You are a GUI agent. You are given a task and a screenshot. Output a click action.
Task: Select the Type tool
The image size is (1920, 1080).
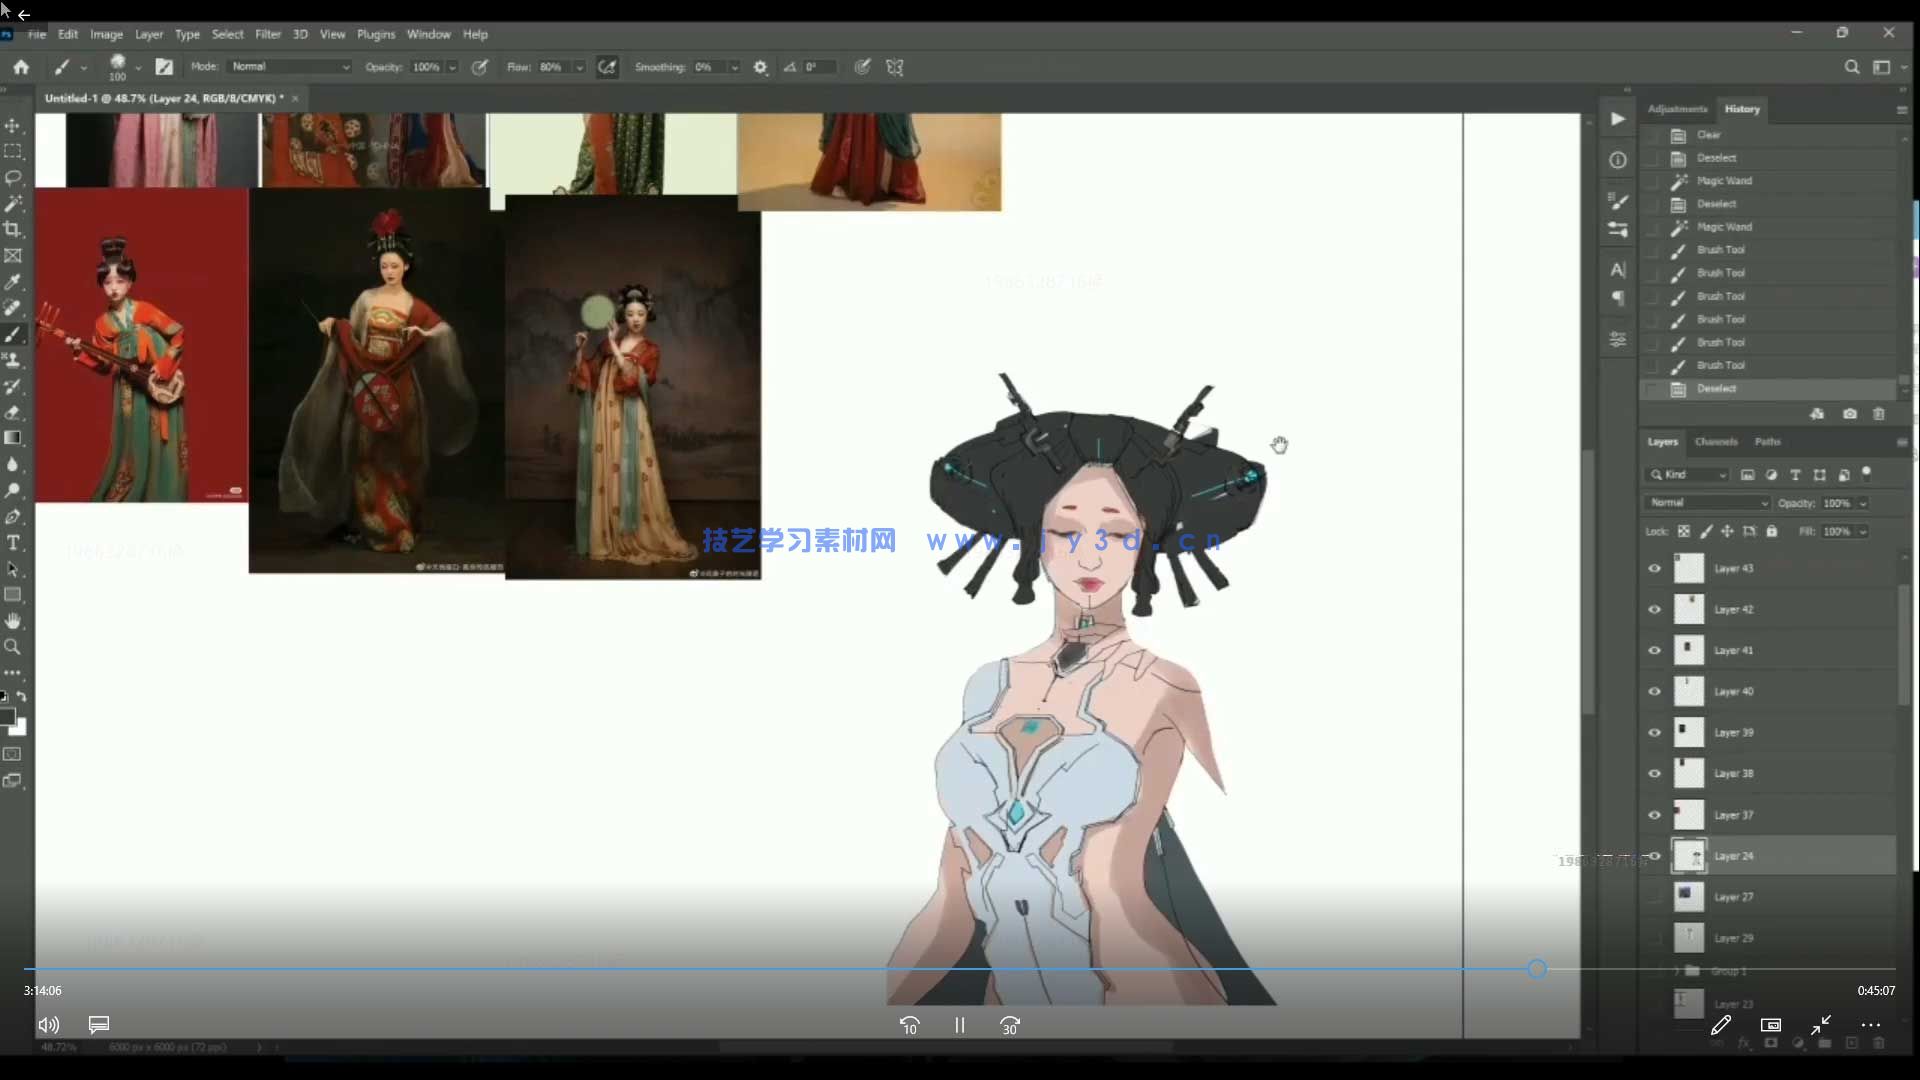tap(14, 543)
